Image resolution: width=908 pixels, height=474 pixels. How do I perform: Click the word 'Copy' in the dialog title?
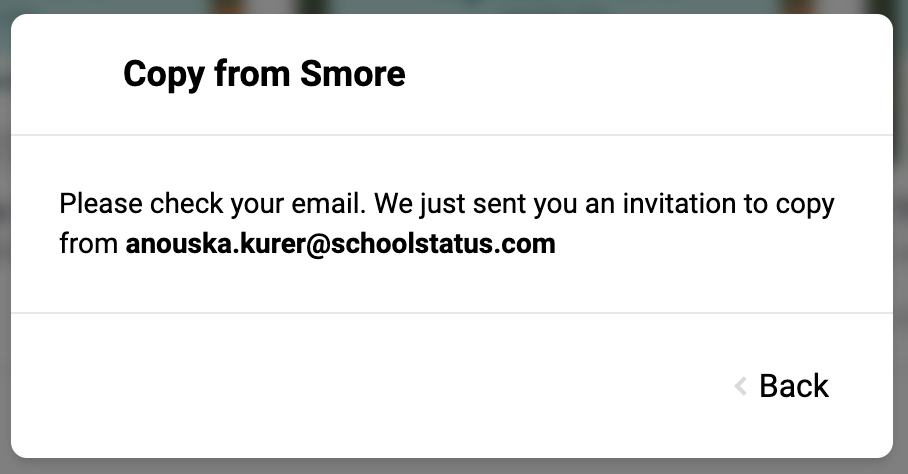164,75
